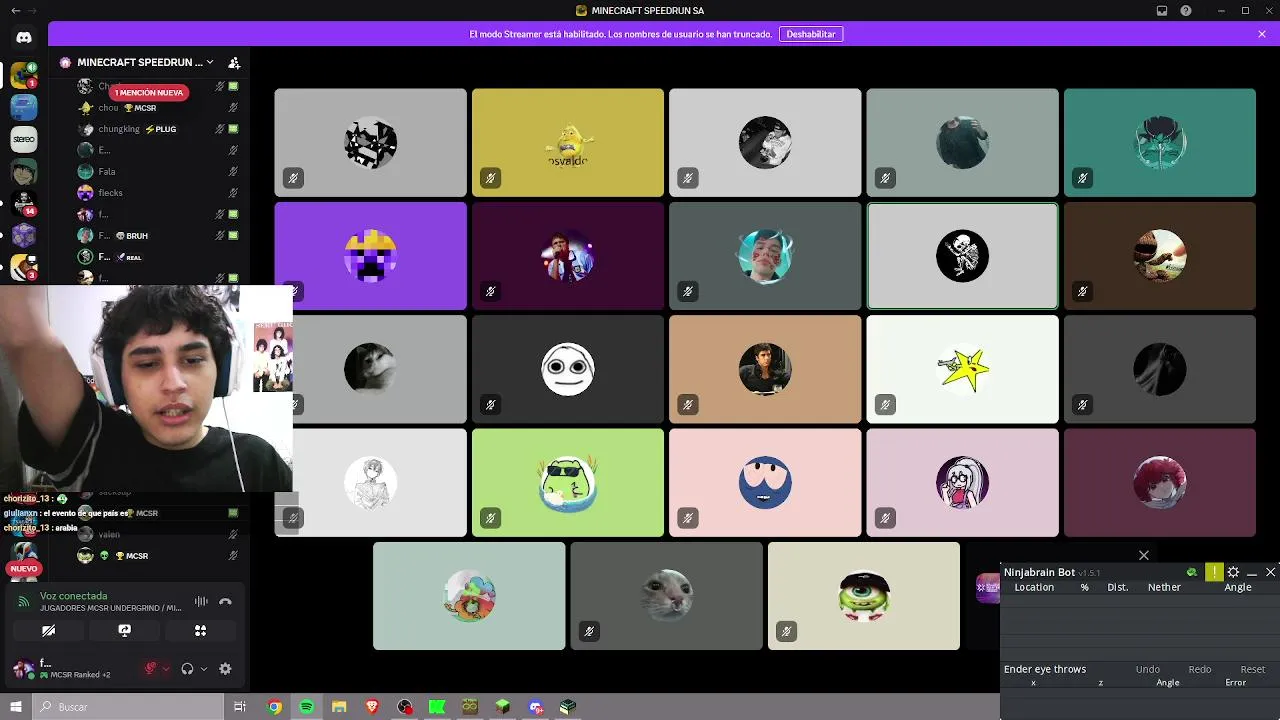Open the voice connection signal icon

(24, 601)
